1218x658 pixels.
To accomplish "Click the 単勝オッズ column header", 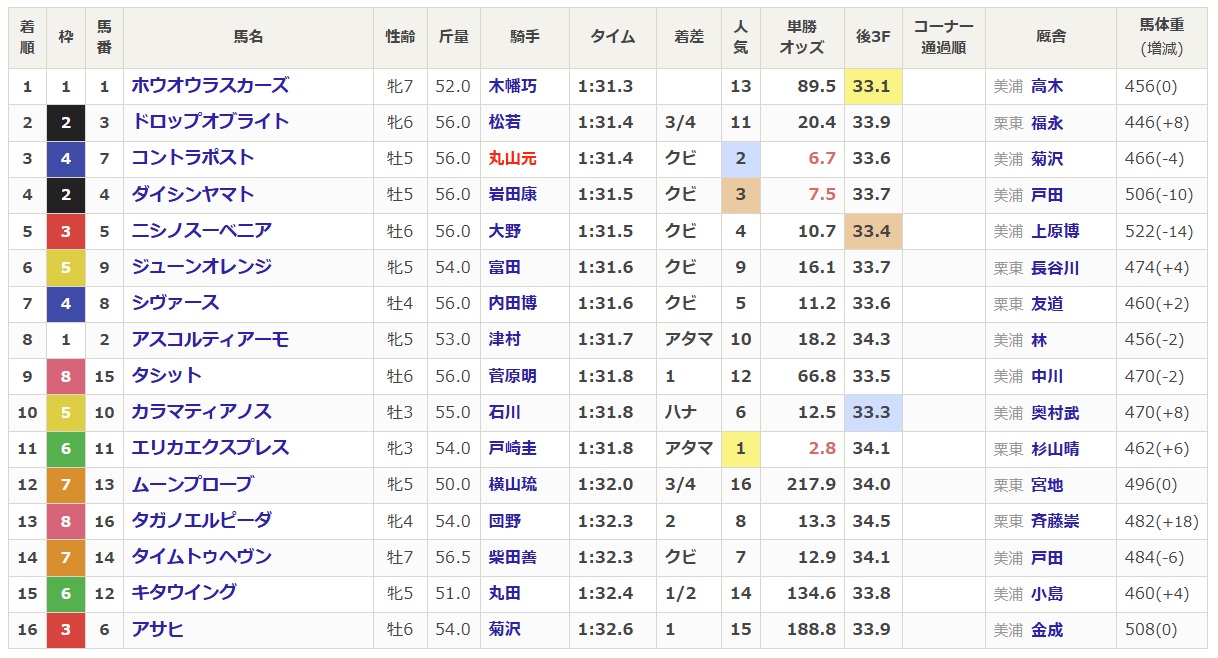I will [x=801, y=37].
